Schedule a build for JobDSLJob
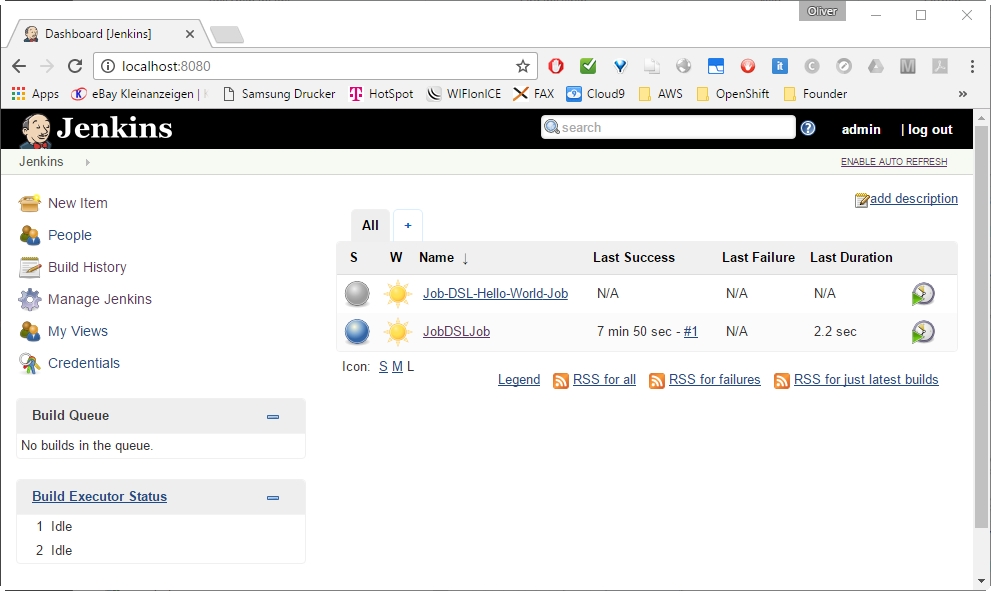Viewport: 991px width, 591px height. click(x=923, y=332)
